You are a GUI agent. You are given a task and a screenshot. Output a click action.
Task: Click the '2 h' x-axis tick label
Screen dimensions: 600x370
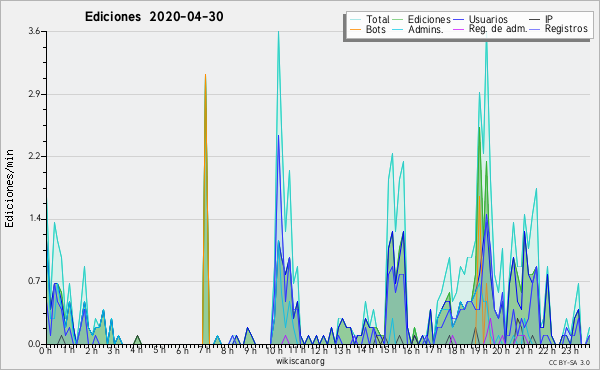coord(91,351)
